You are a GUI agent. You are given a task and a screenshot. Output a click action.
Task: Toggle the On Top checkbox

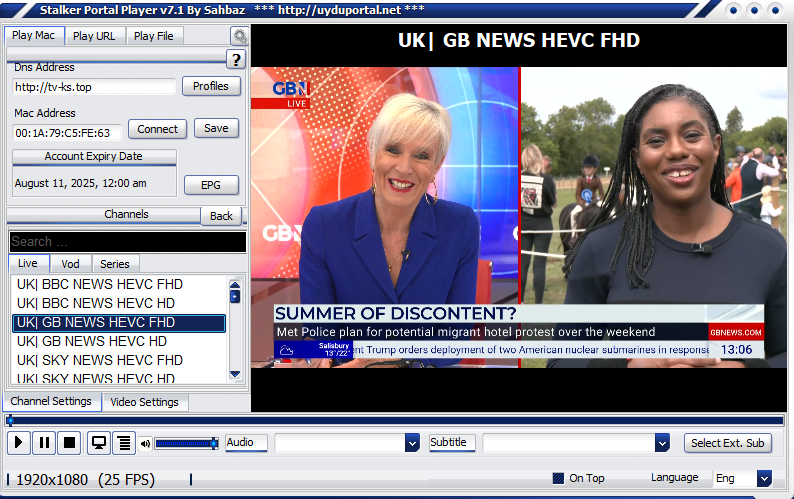click(558, 478)
